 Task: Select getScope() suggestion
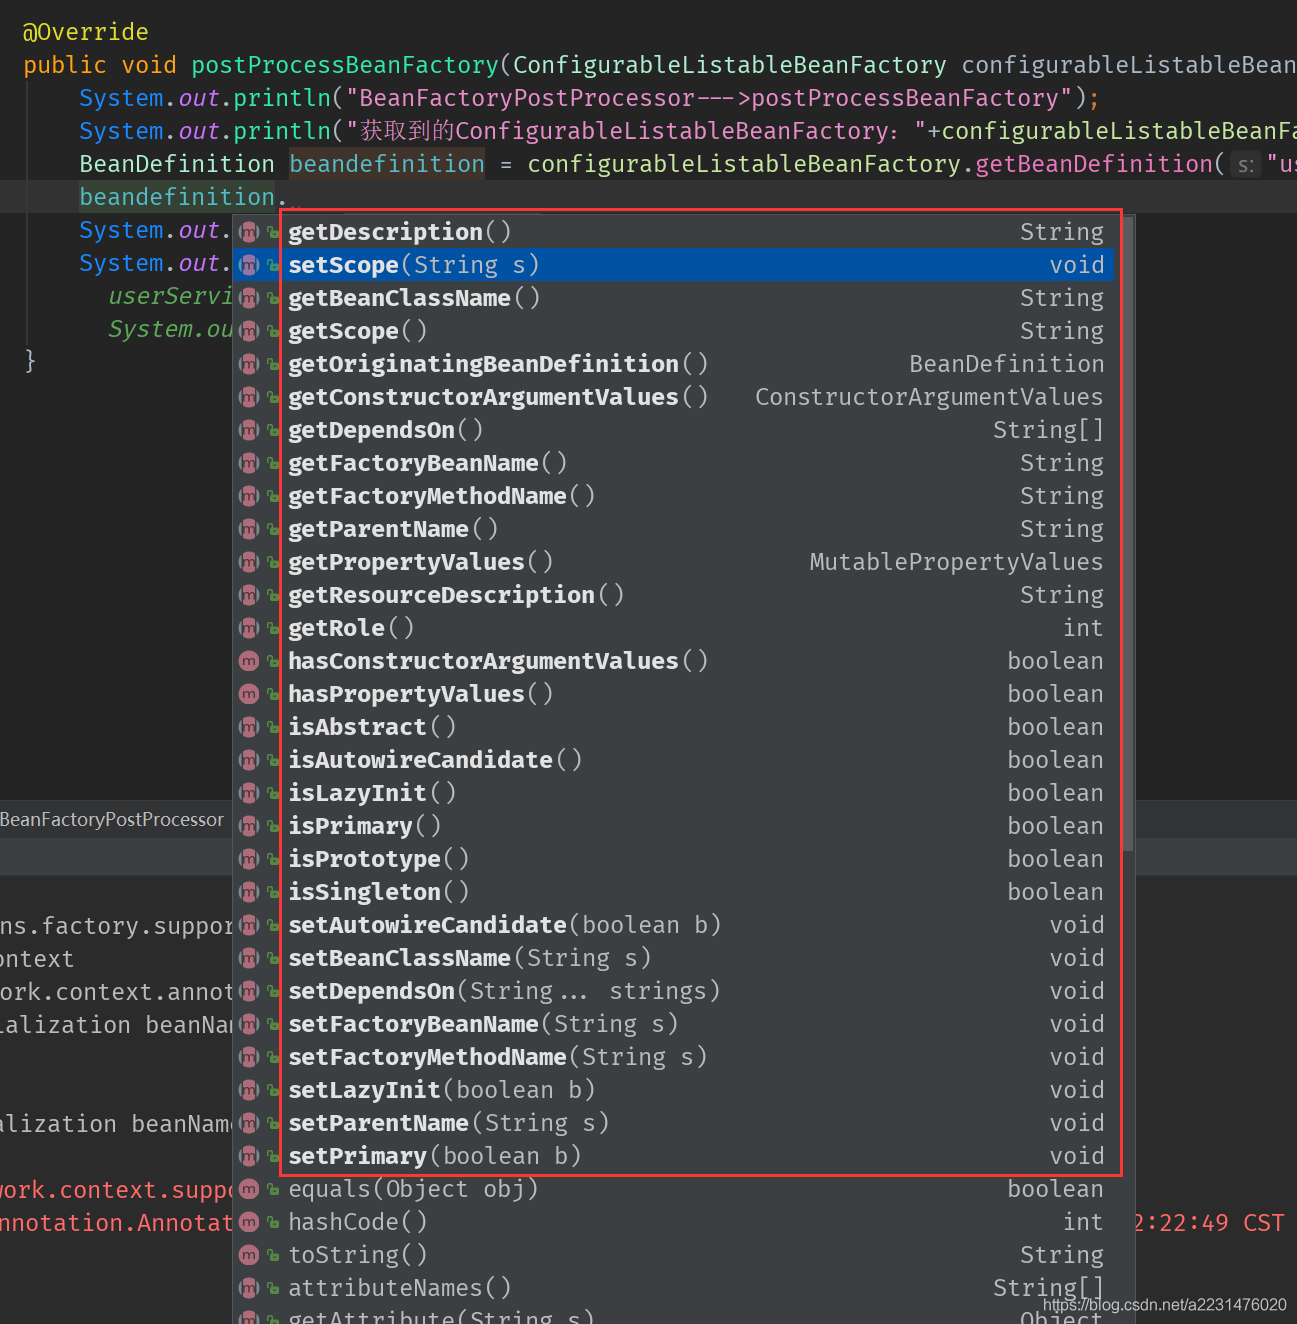[x=675, y=331]
